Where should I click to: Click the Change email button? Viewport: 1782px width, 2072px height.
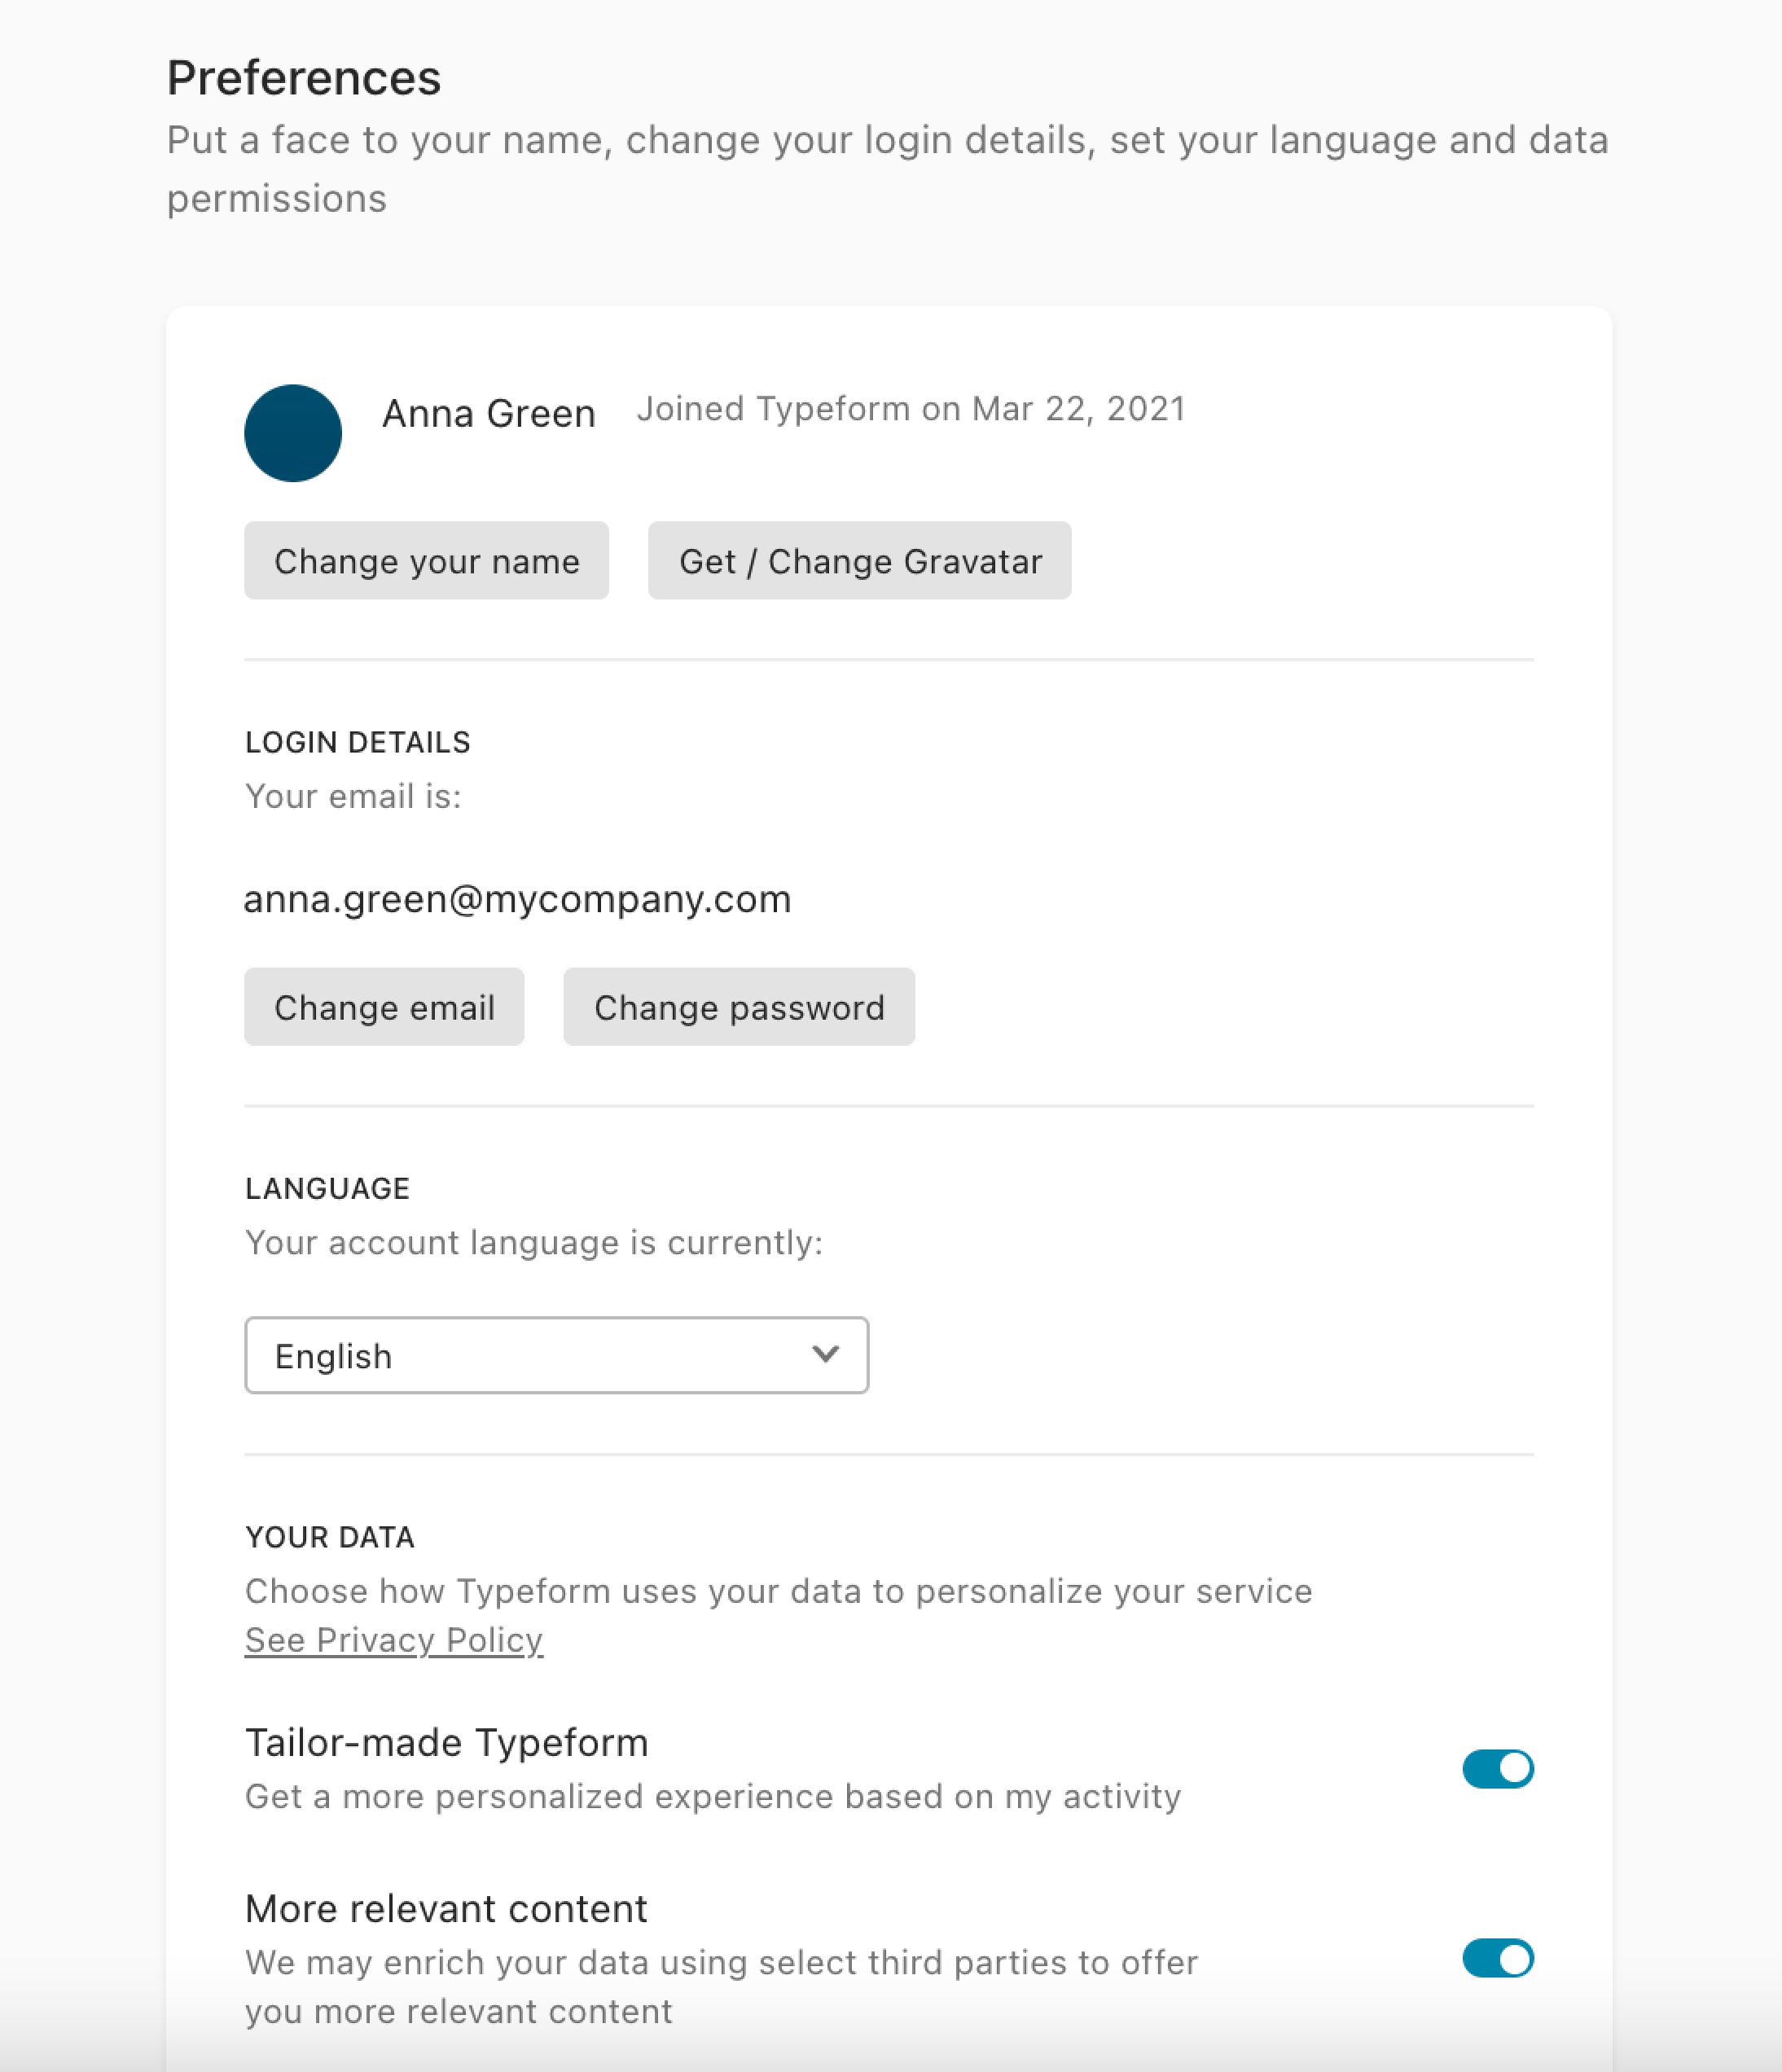tap(384, 1006)
